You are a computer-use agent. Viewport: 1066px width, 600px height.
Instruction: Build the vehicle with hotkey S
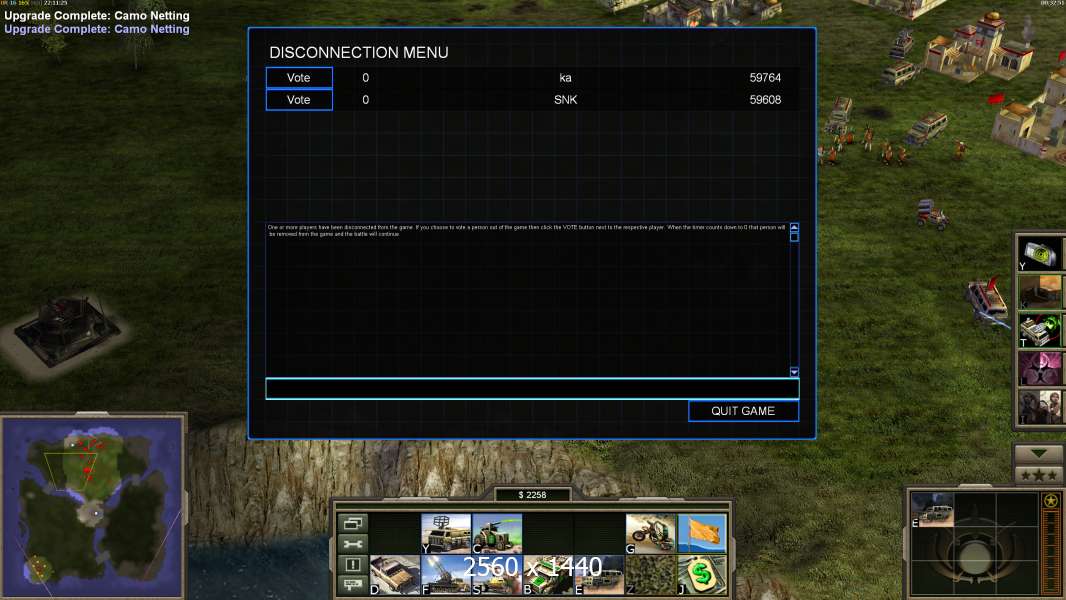497,575
